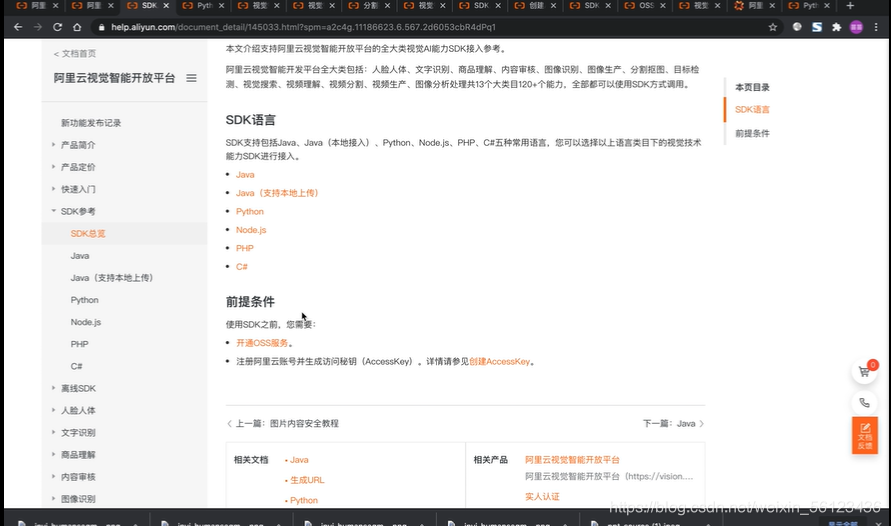Expand the 内容审核 sidebar section

click(78, 477)
